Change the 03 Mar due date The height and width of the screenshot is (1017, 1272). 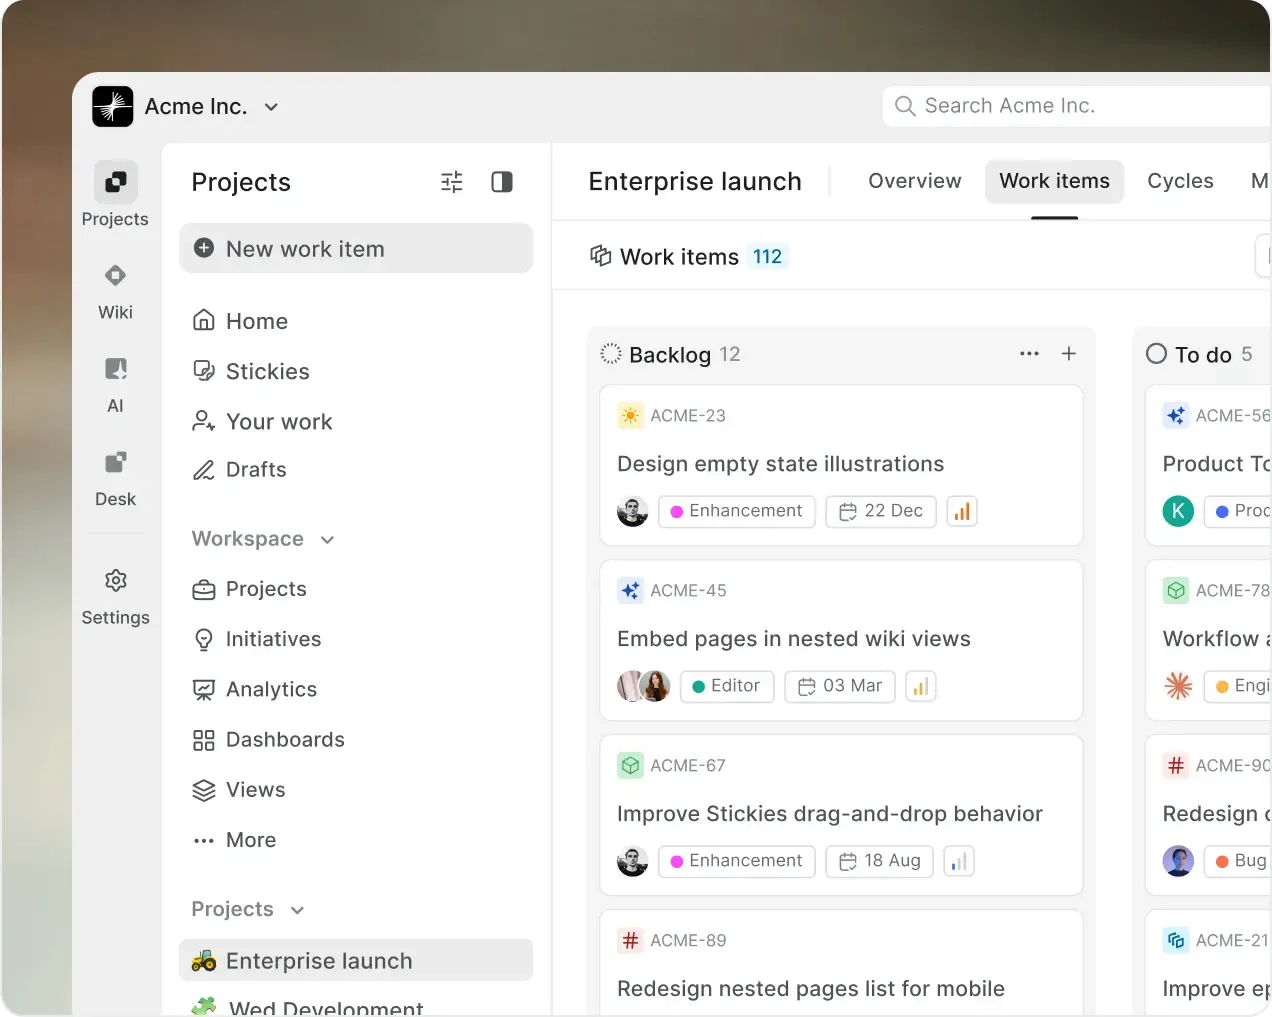pos(840,686)
